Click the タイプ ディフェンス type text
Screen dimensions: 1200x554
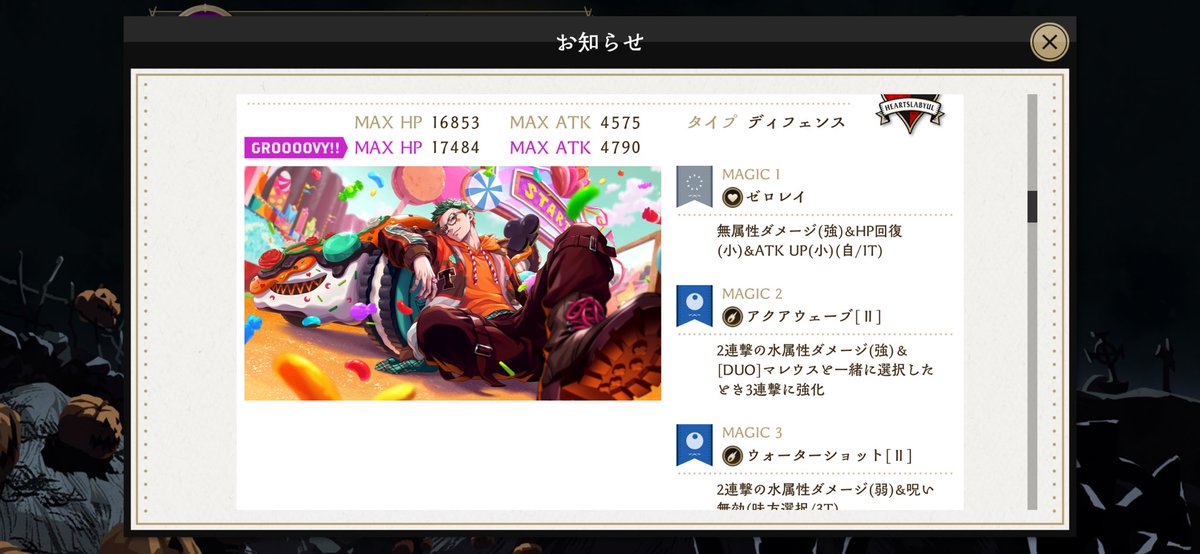pyautogui.click(x=766, y=122)
